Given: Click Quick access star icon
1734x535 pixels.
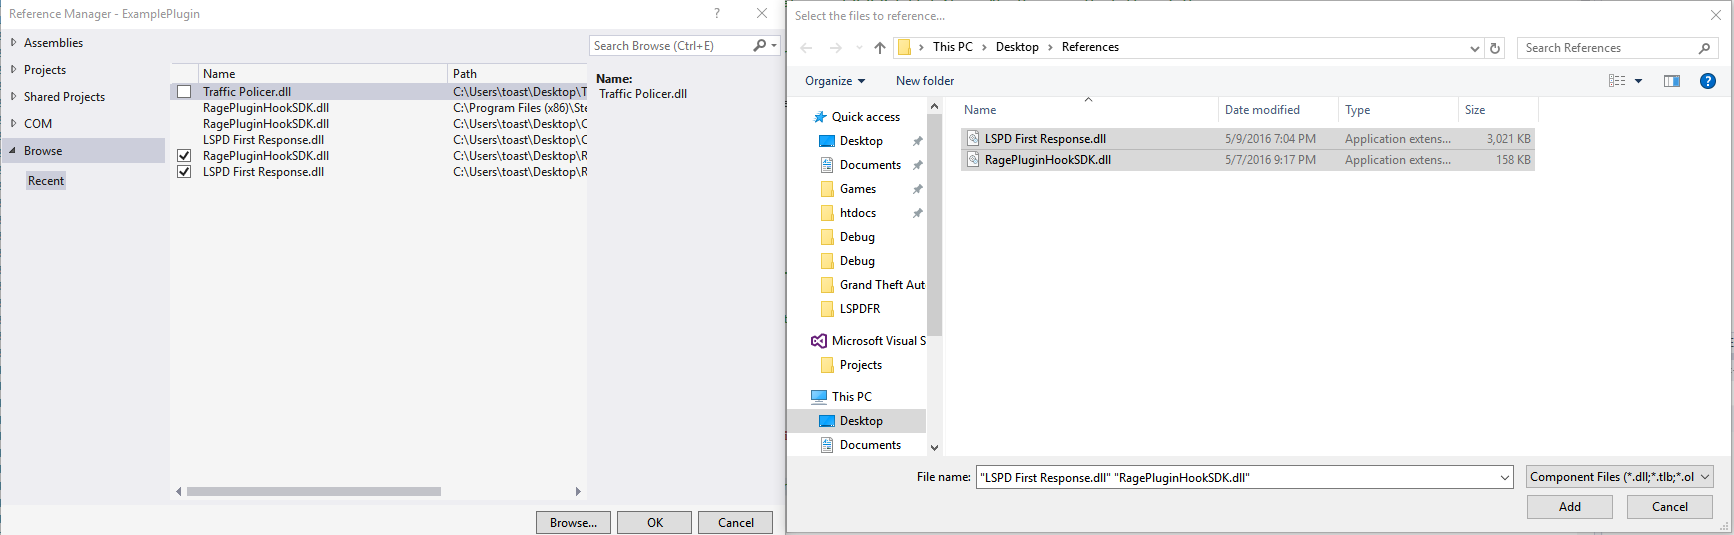Looking at the screenshot, I should click(x=820, y=117).
